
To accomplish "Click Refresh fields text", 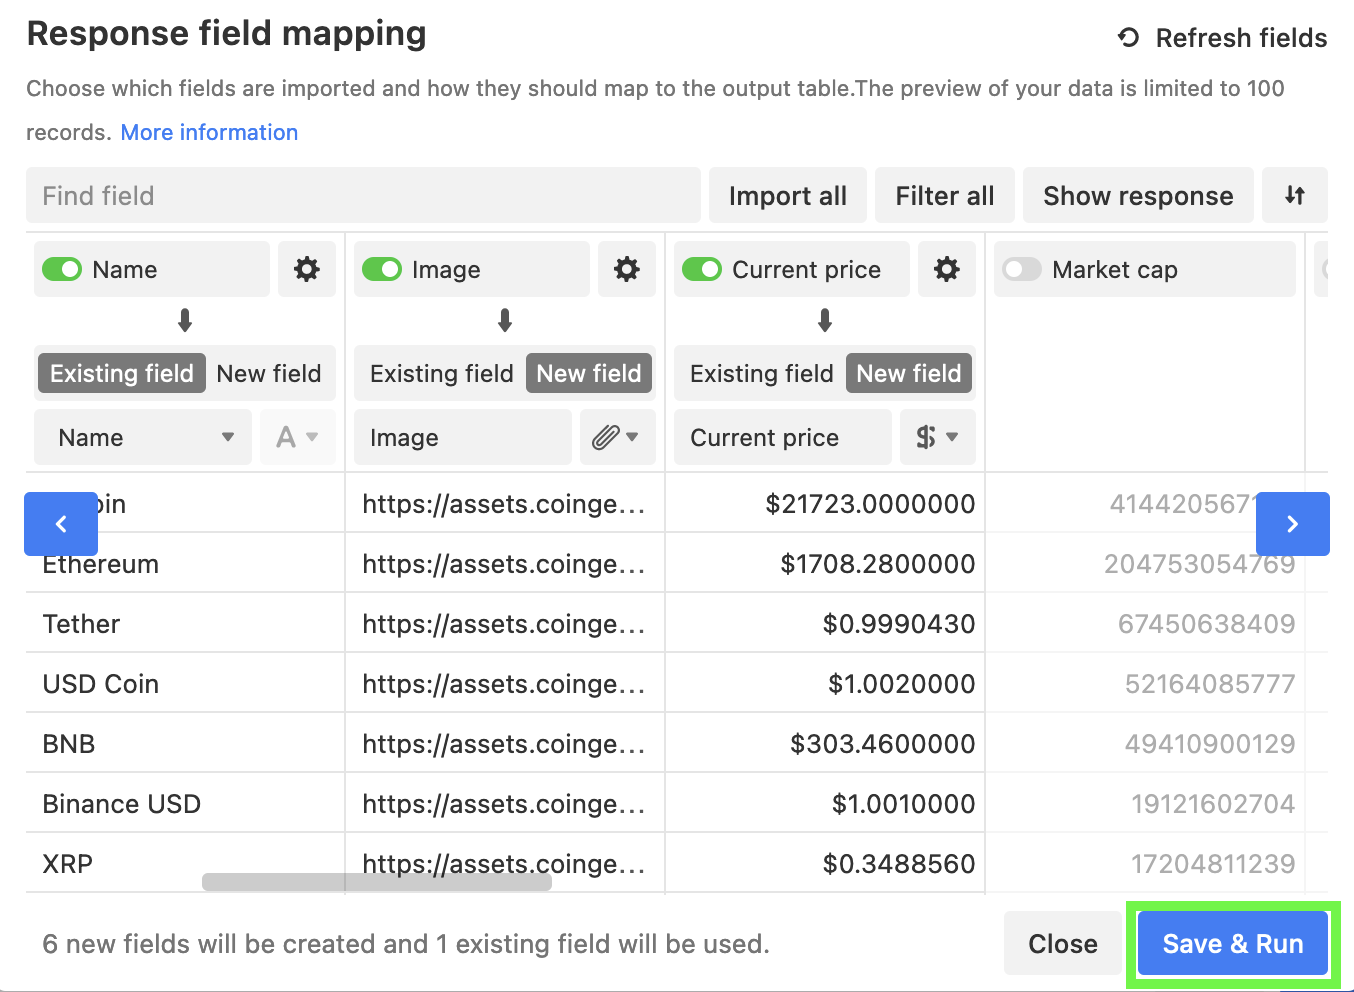I will (1241, 38).
